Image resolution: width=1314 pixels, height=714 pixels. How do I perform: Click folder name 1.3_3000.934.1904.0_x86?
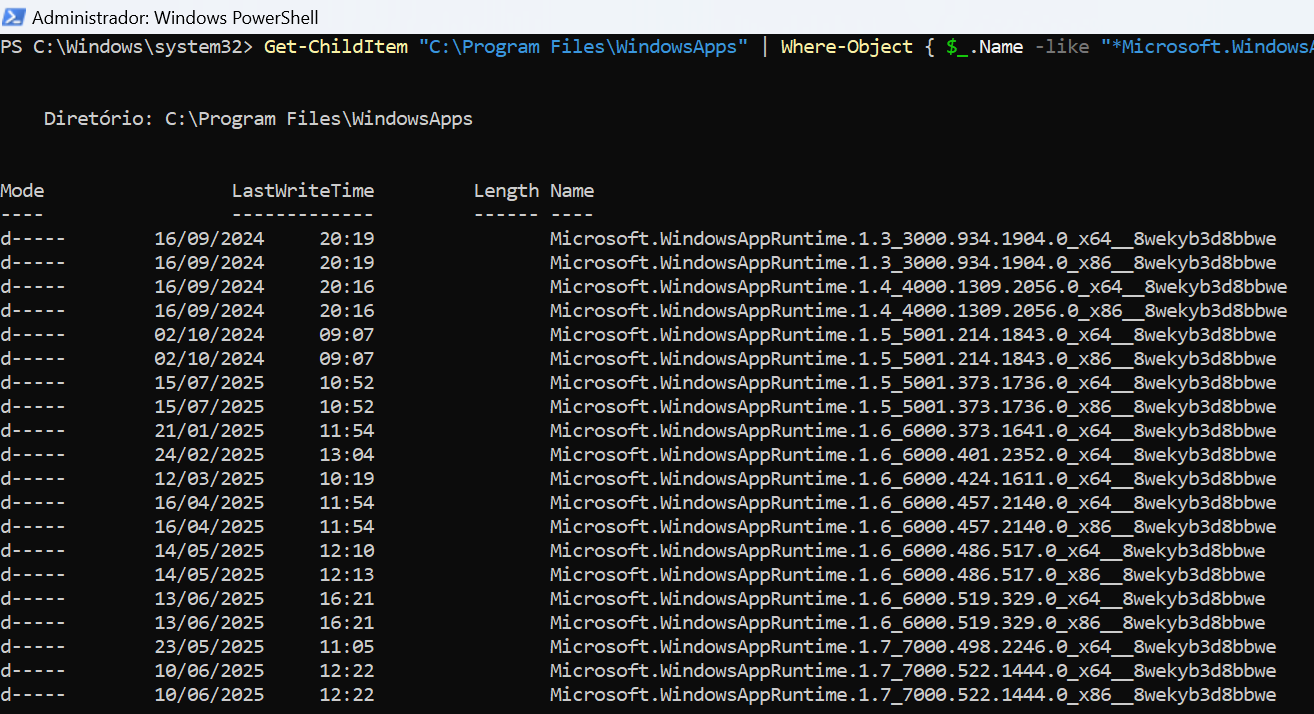[x=913, y=263]
